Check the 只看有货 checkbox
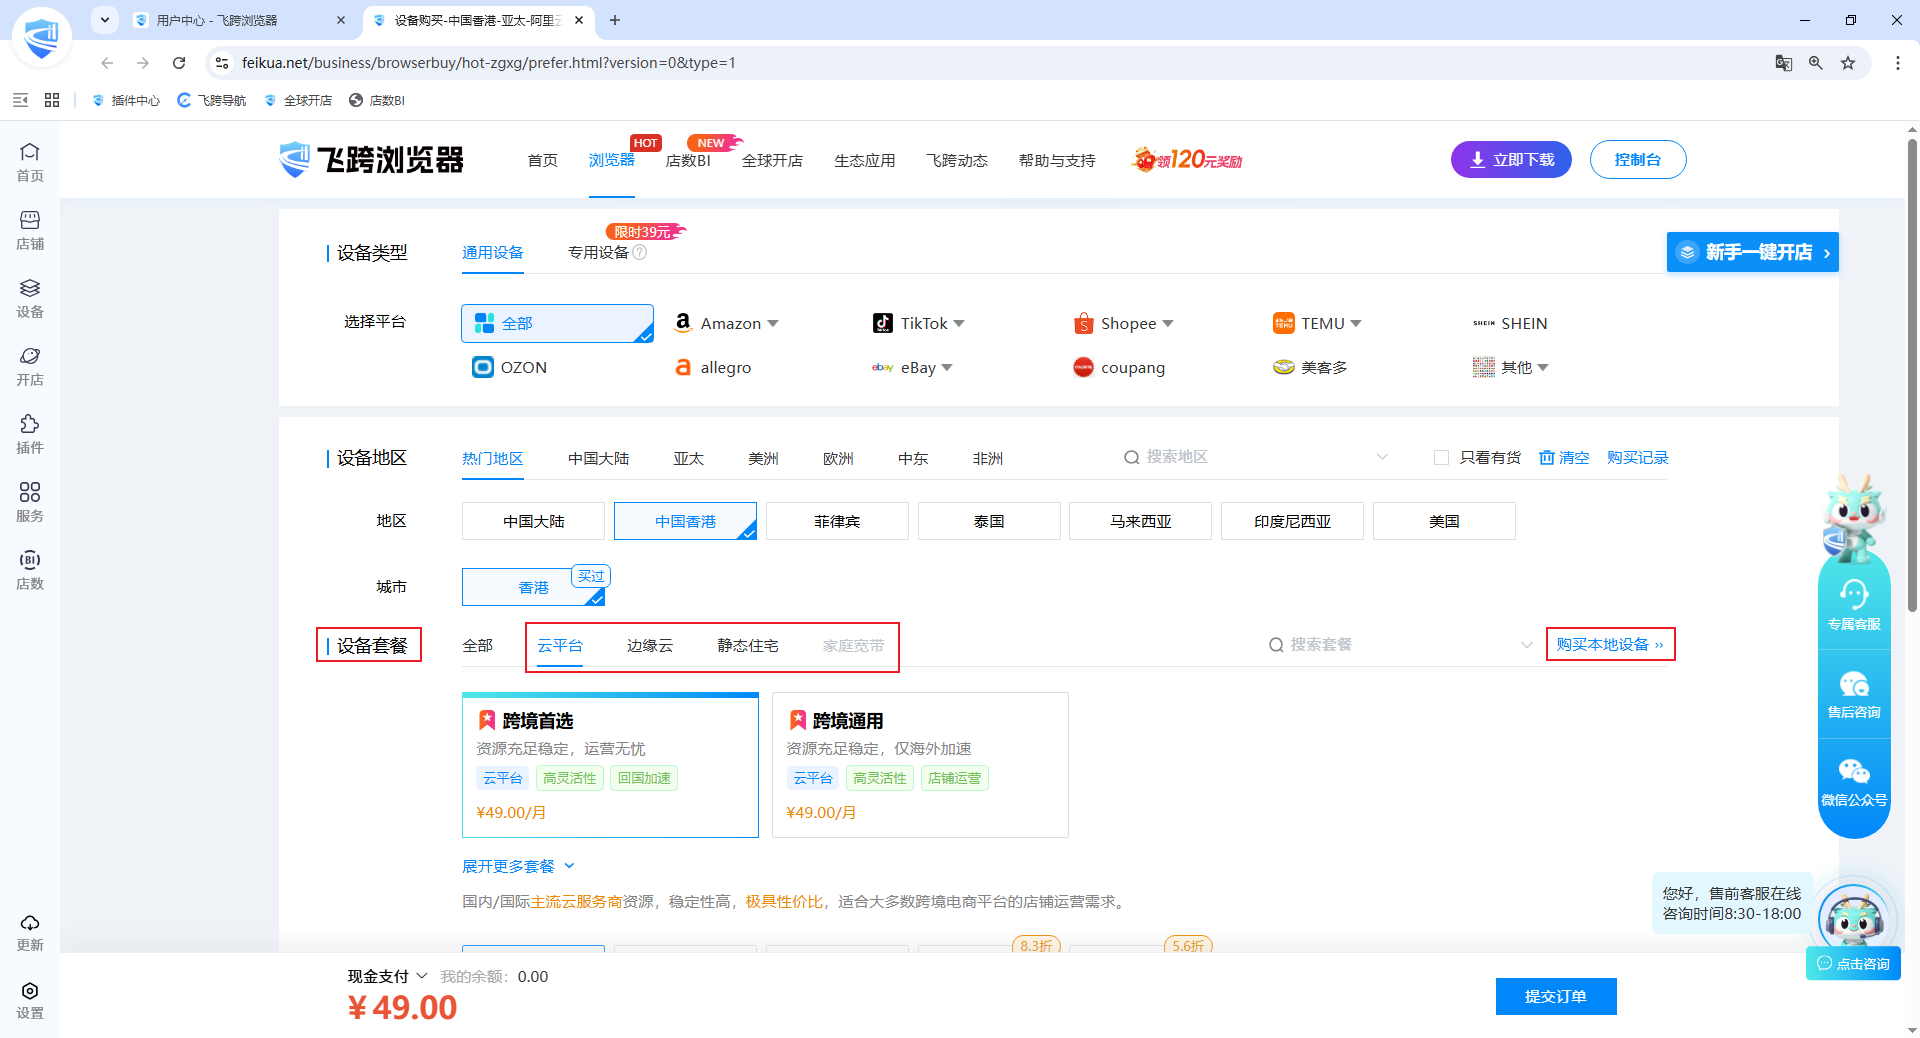Screen dimensions: 1920x1038 tap(1441, 457)
